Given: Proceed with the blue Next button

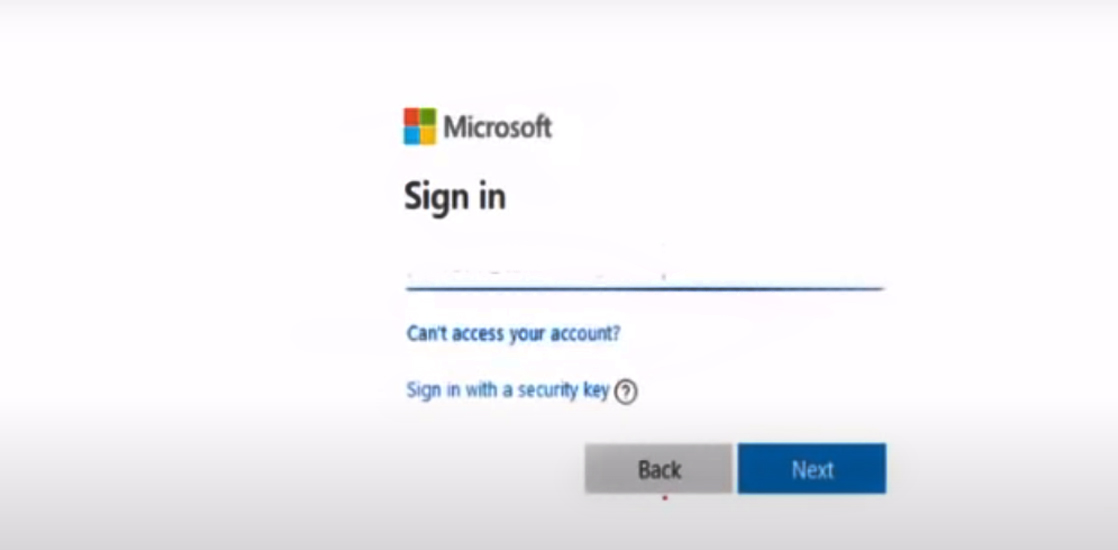Looking at the screenshot, I should pyautogui.click(x=812, y=469).
